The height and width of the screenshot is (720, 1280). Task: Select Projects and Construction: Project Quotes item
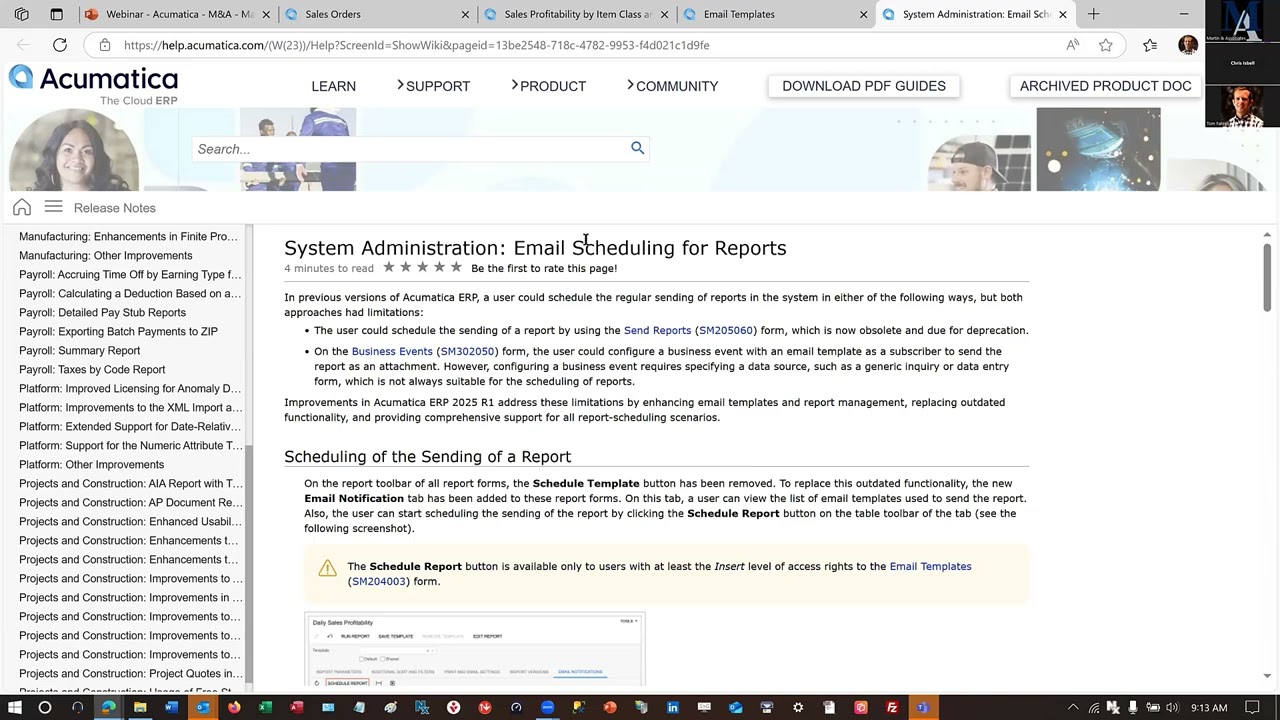130,673
